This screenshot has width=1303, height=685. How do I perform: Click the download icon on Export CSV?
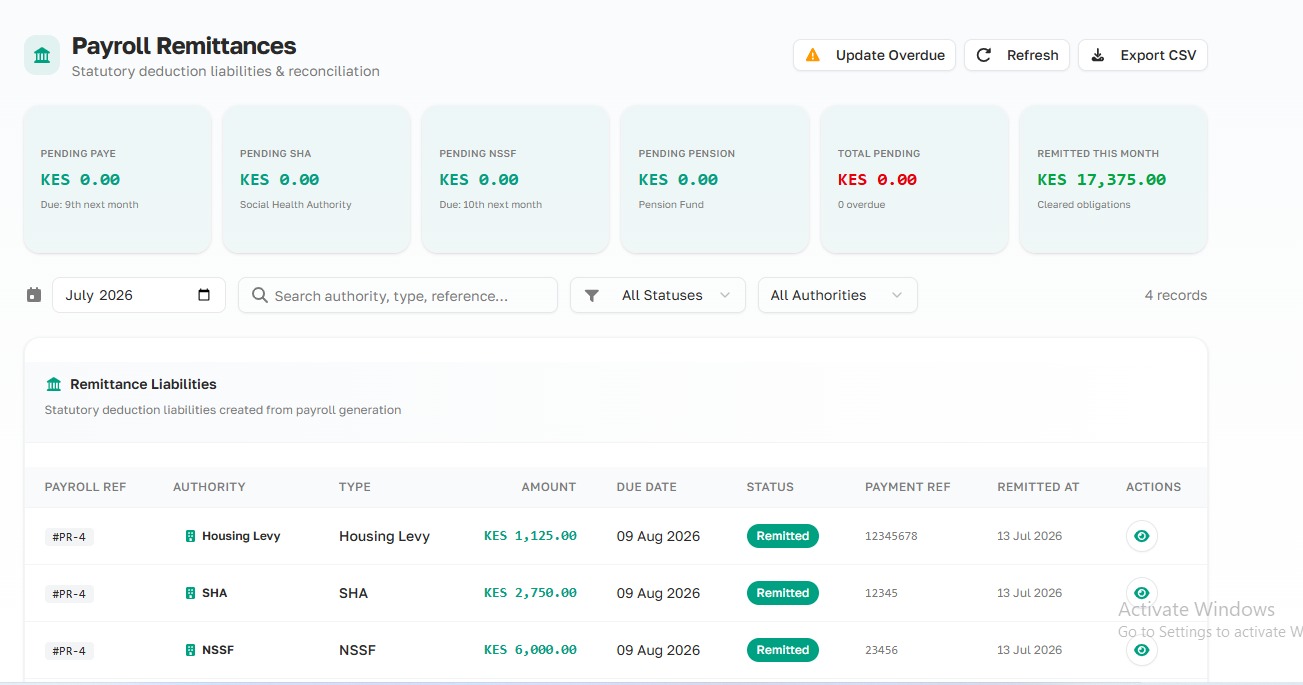1098,55
